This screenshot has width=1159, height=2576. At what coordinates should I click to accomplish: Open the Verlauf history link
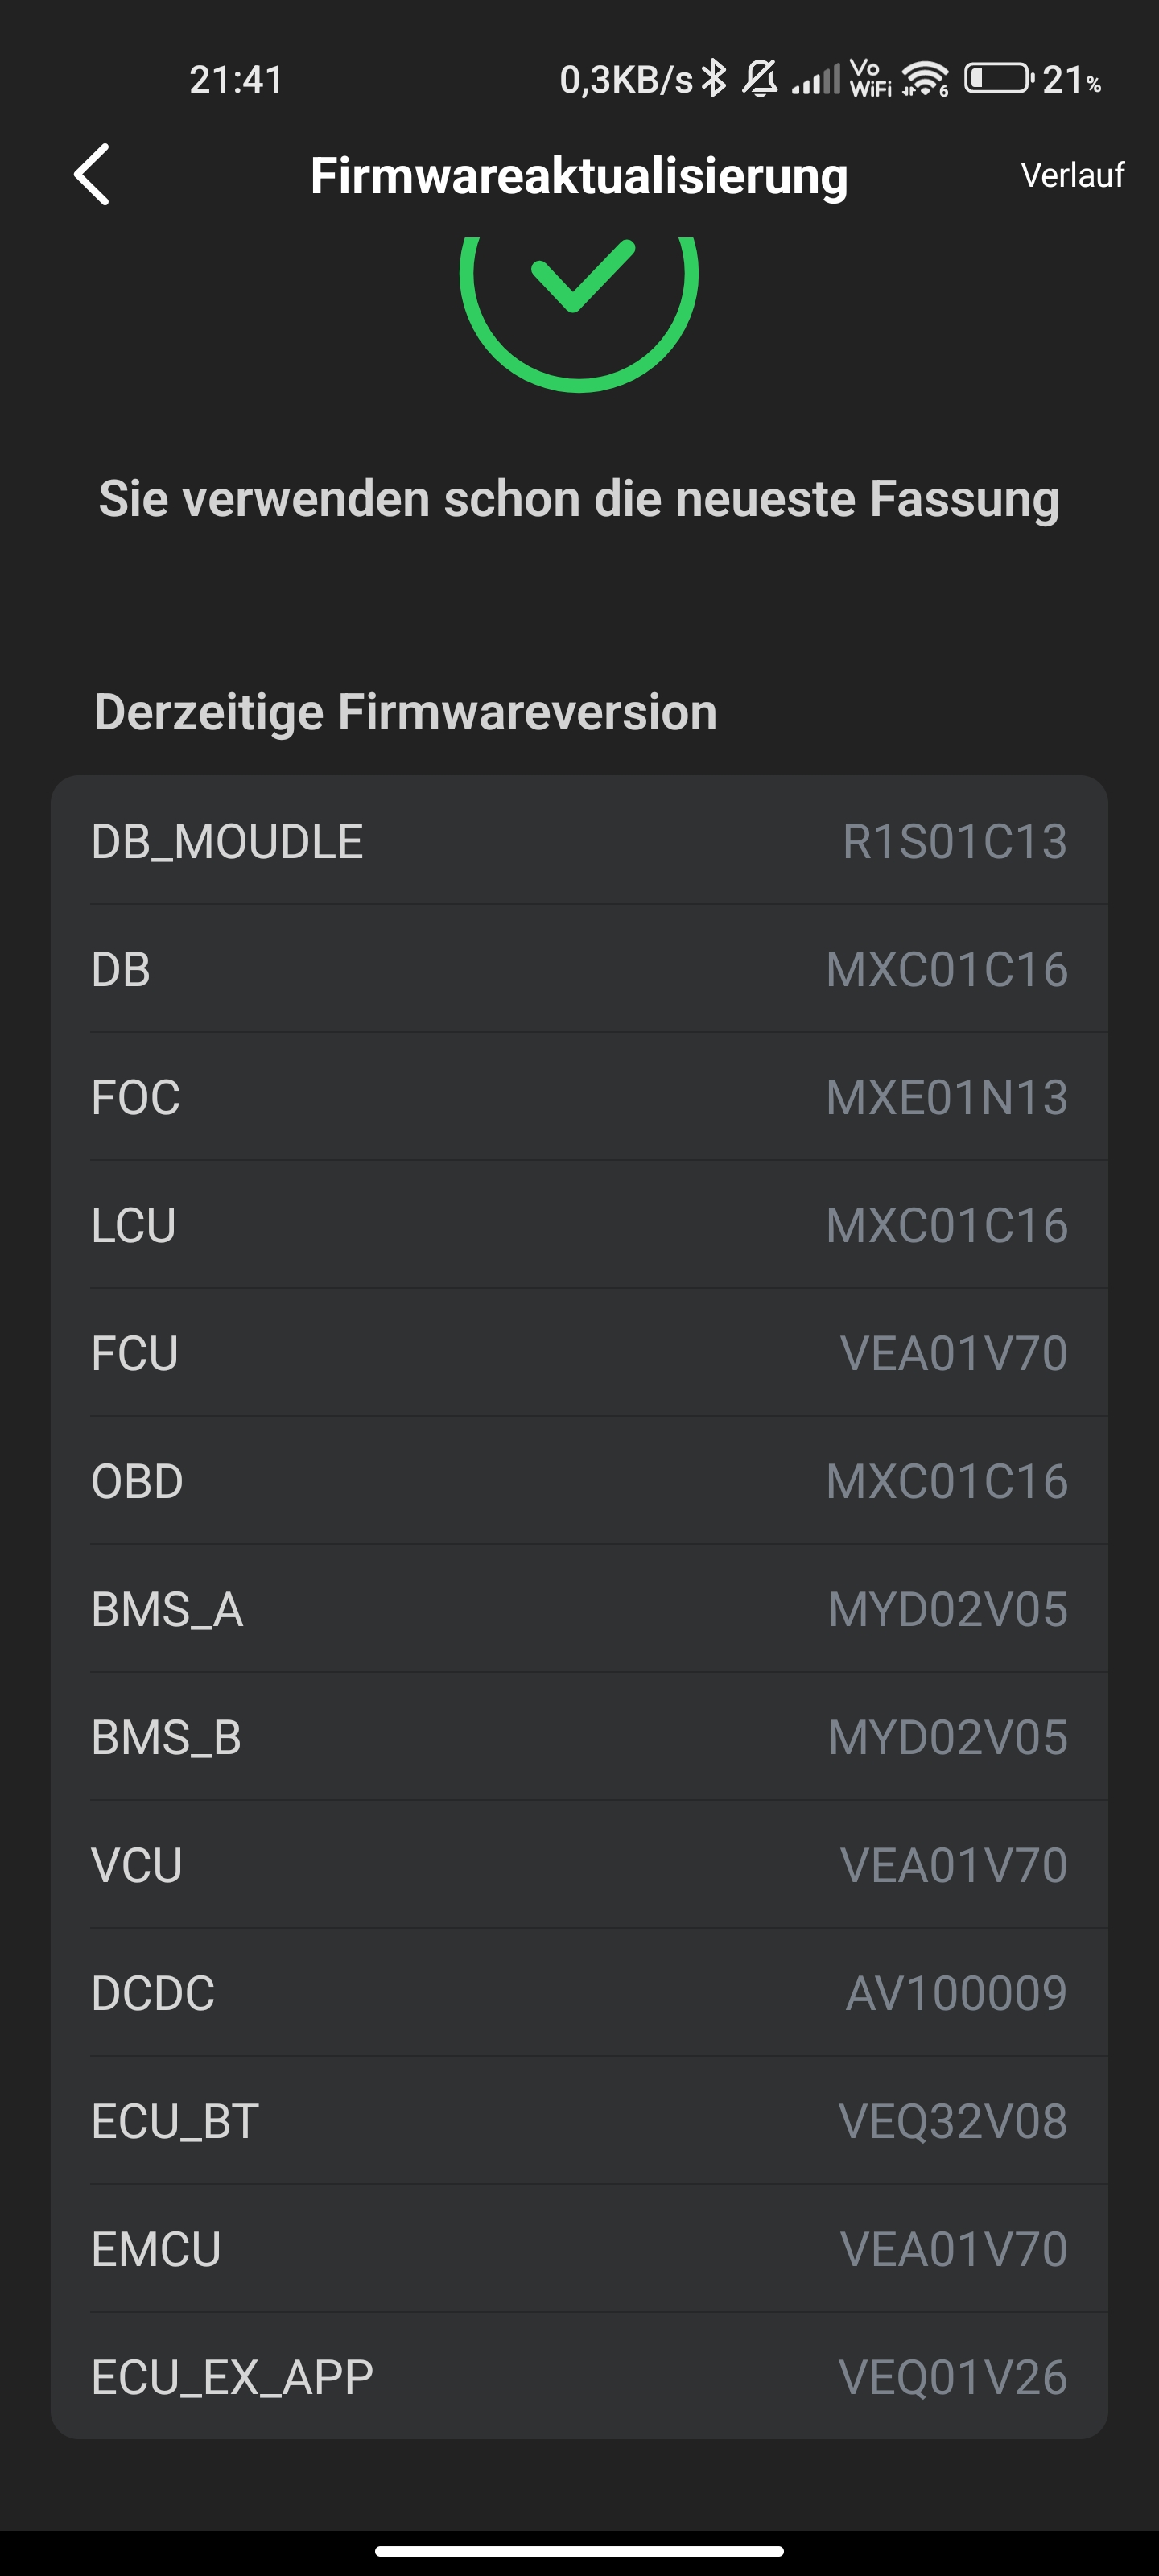click(1072, 176)
